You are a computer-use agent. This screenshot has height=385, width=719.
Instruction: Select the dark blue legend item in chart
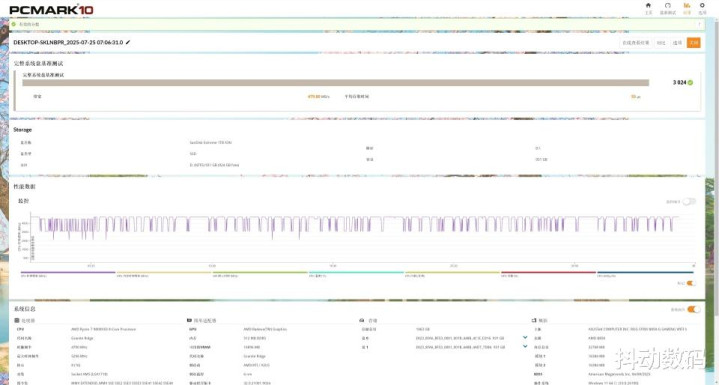click(x=645, y=274)
